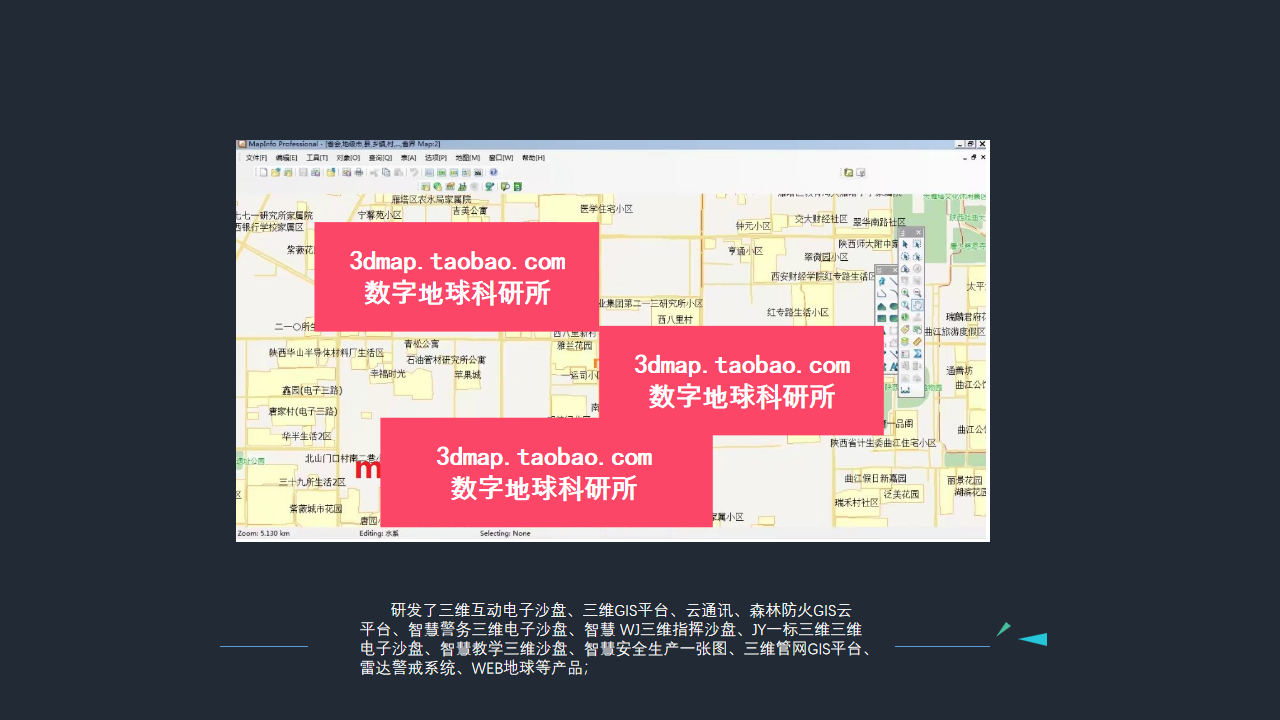This screenshot has height=720, width=1280.
Task: Click the blue Help question-mark icon
Action: pyautogui.click(x=493, y=172)
